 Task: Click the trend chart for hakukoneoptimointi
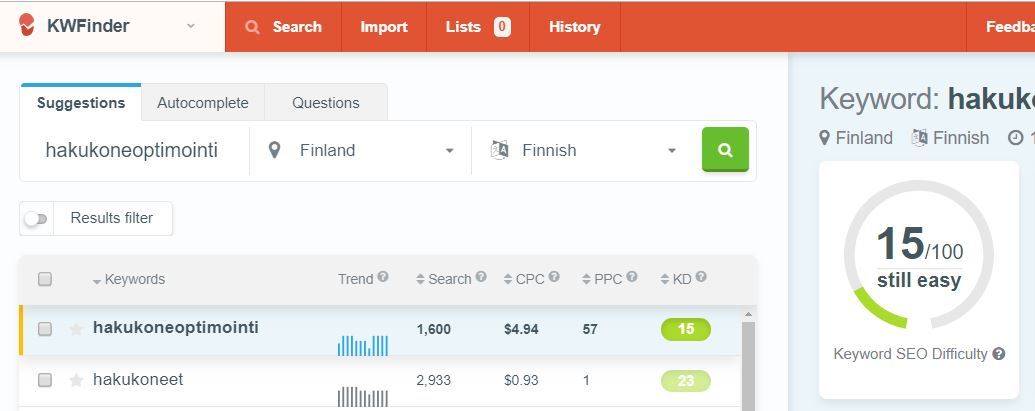point(363,346)
